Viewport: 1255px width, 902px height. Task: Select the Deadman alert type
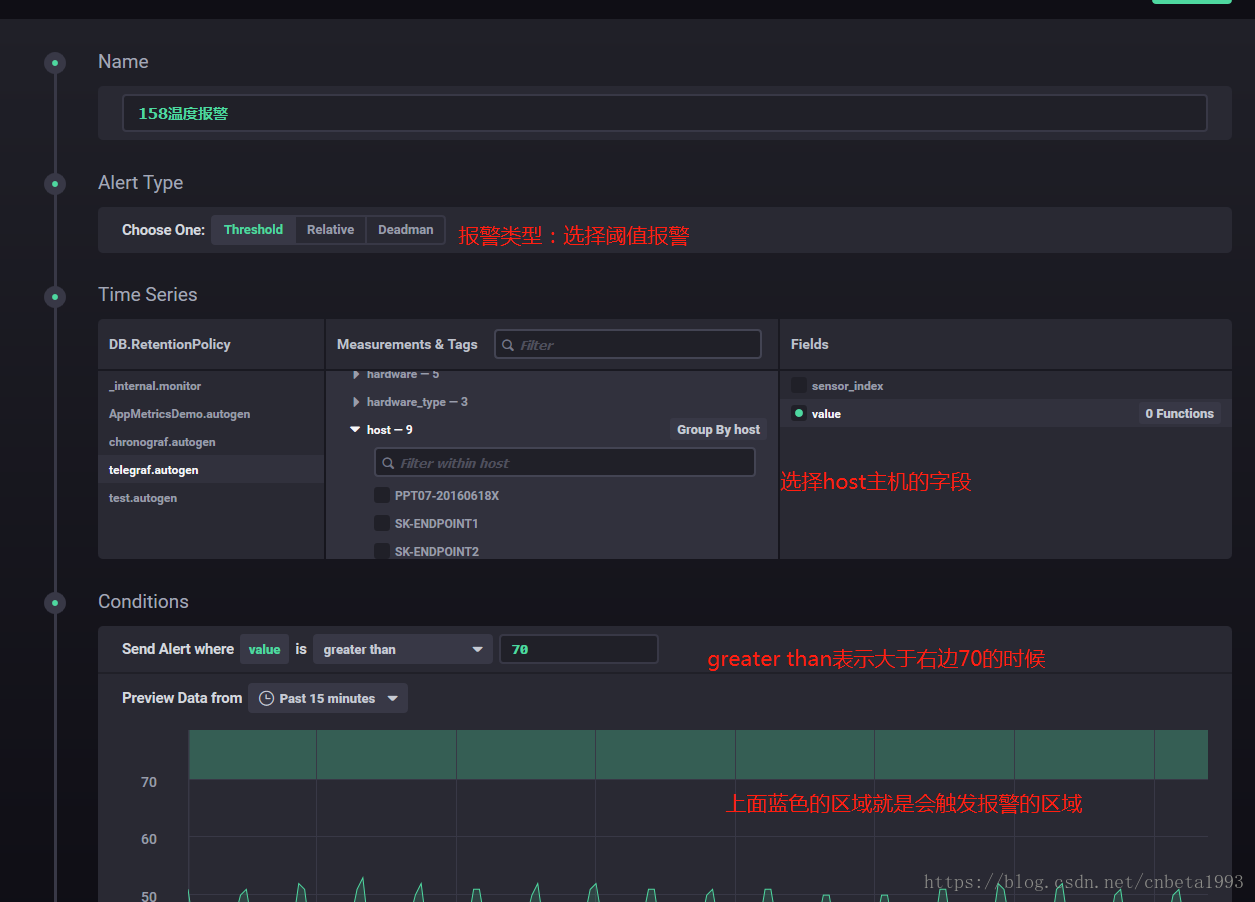click(x=406, y=230)
